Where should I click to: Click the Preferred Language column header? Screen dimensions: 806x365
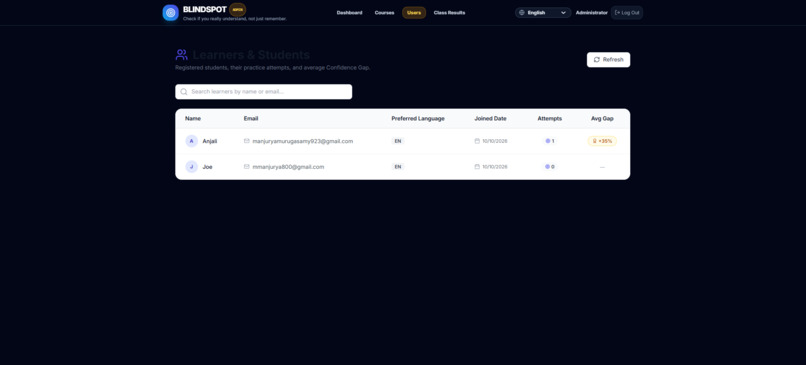pyautogui.click(x=418, y=118)
